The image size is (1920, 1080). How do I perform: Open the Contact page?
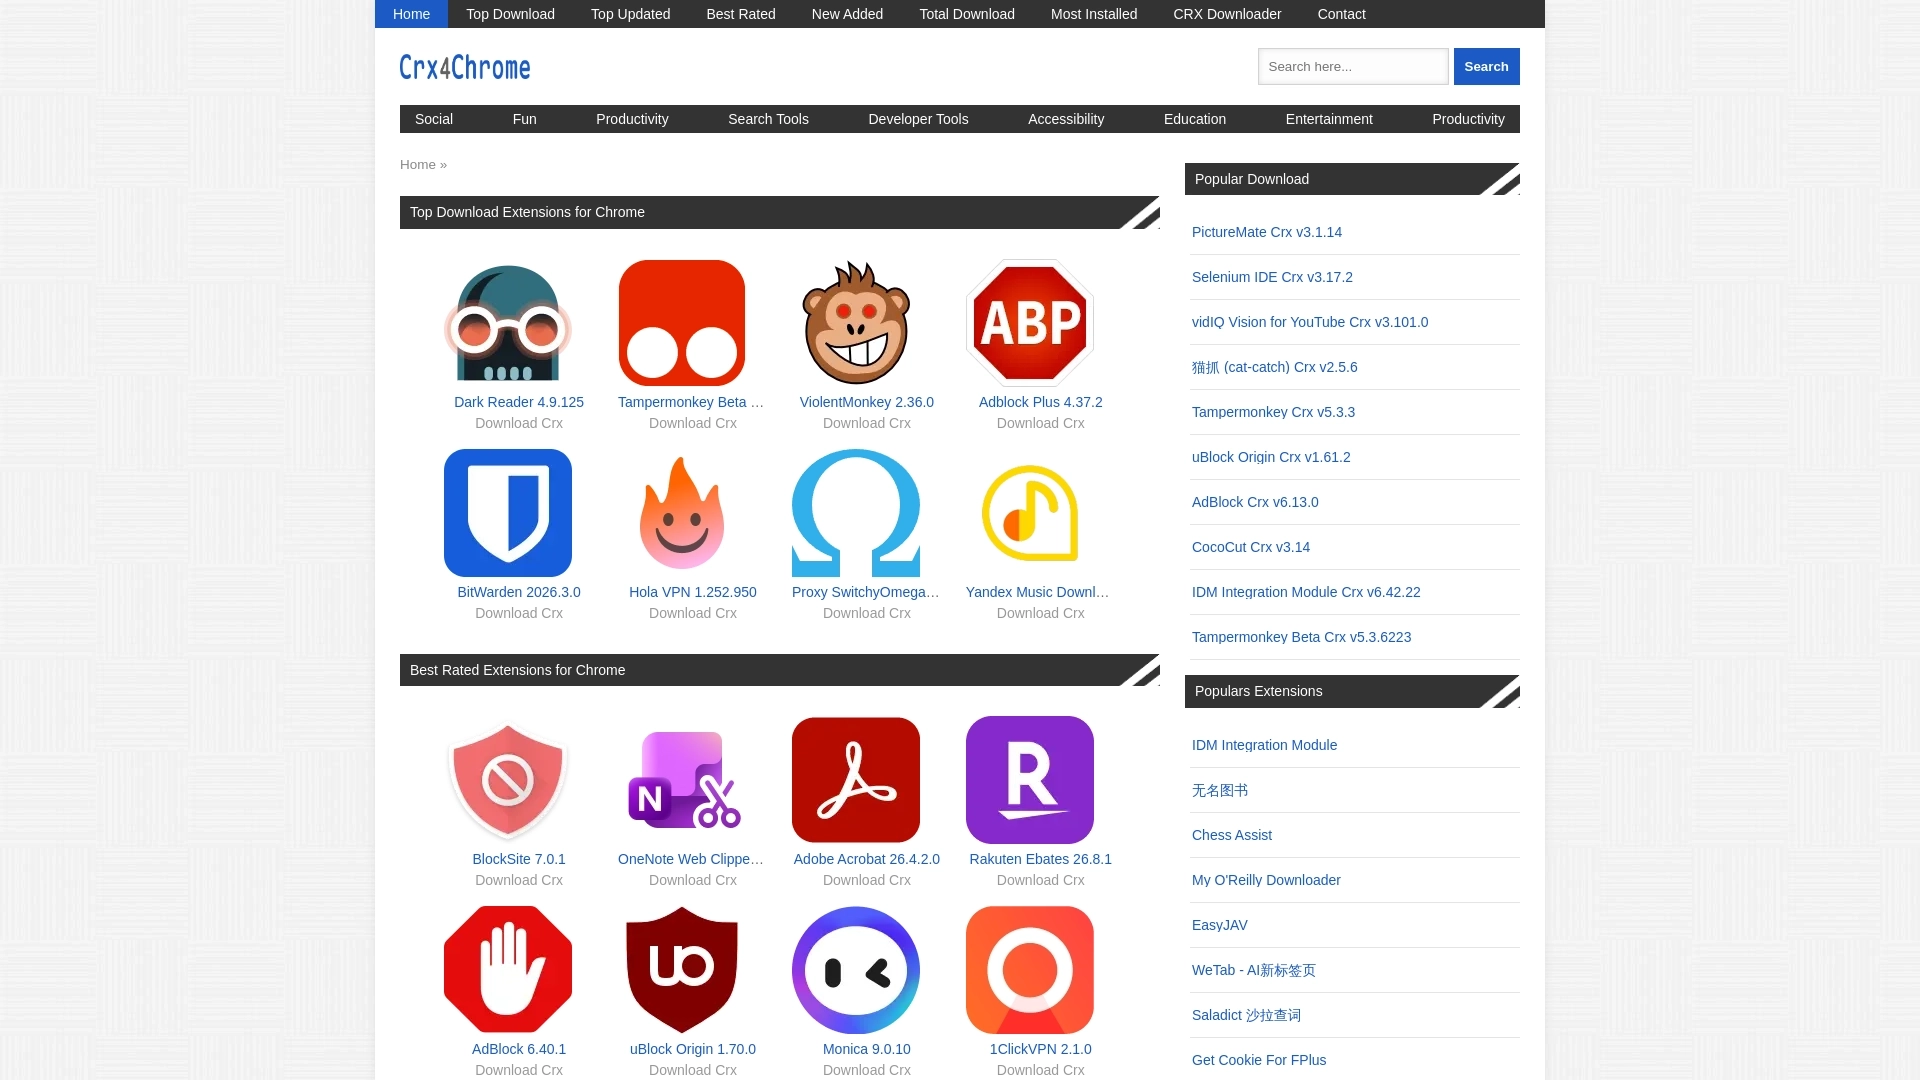tap(1341, 14)
